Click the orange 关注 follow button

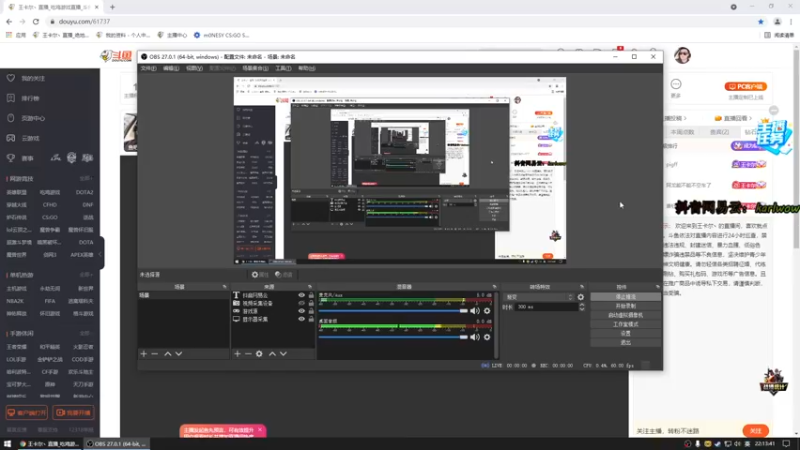tap(756, 431)
